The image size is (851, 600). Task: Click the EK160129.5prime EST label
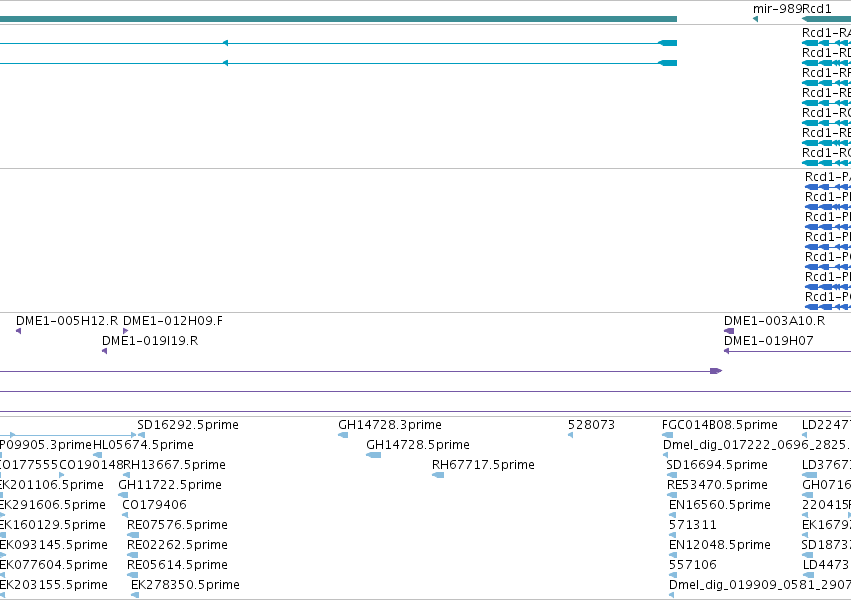click(53, 525)
